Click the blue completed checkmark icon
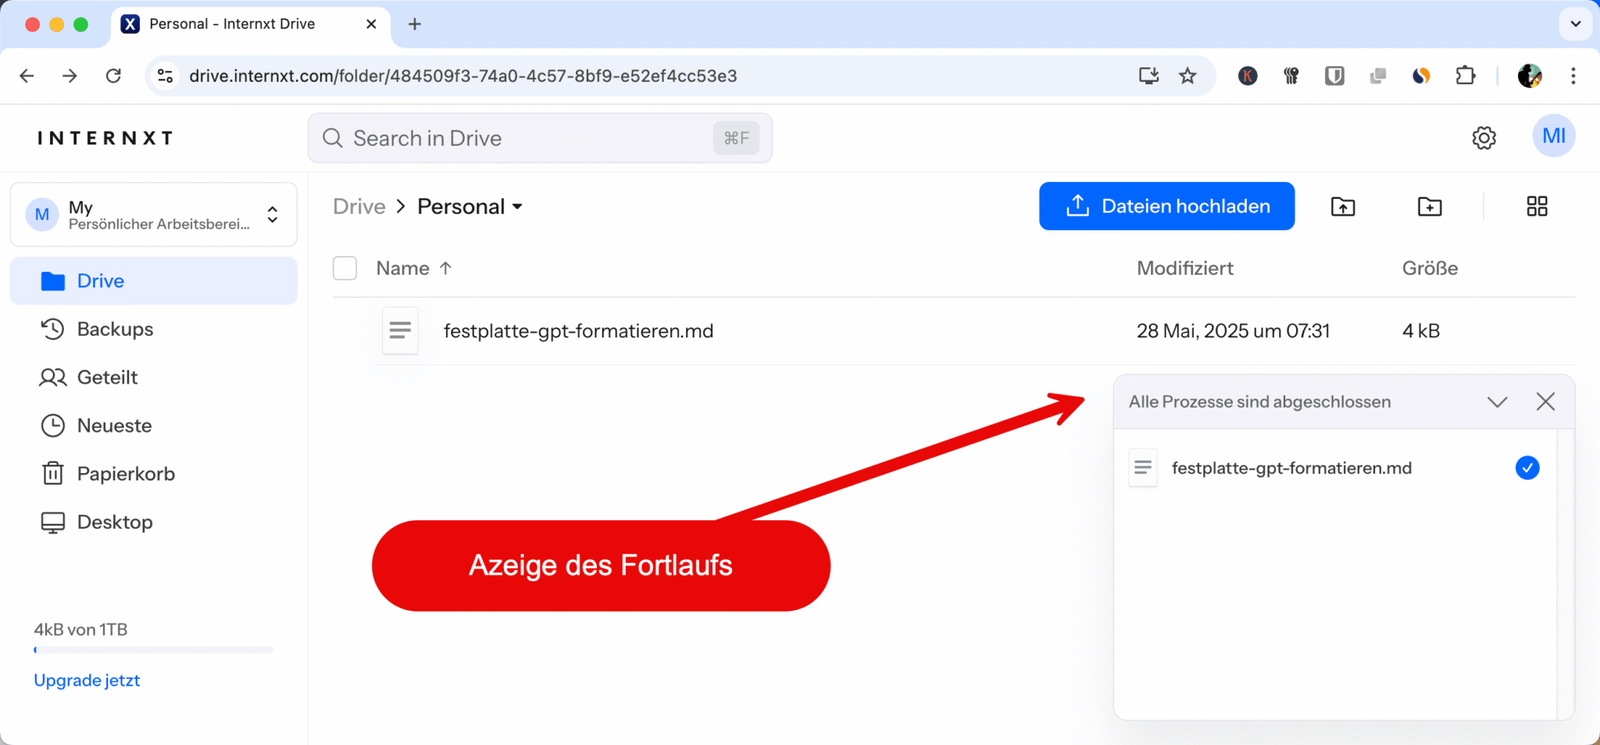1600x745 pixels. [1527, 468]
